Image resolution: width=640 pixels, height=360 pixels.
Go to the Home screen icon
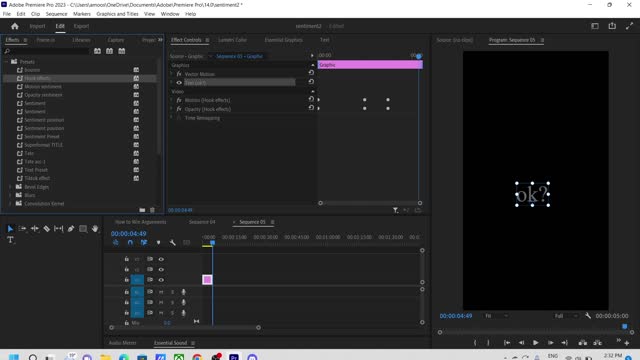pos(15,26)
